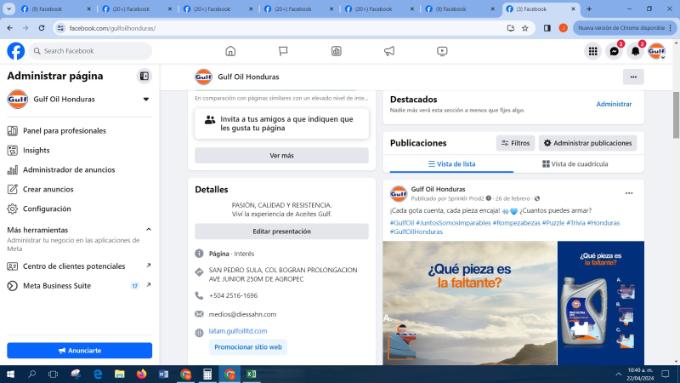The image size is (680, 383).
Task: Open the post options three-dots menu
Action: point(629,193)
